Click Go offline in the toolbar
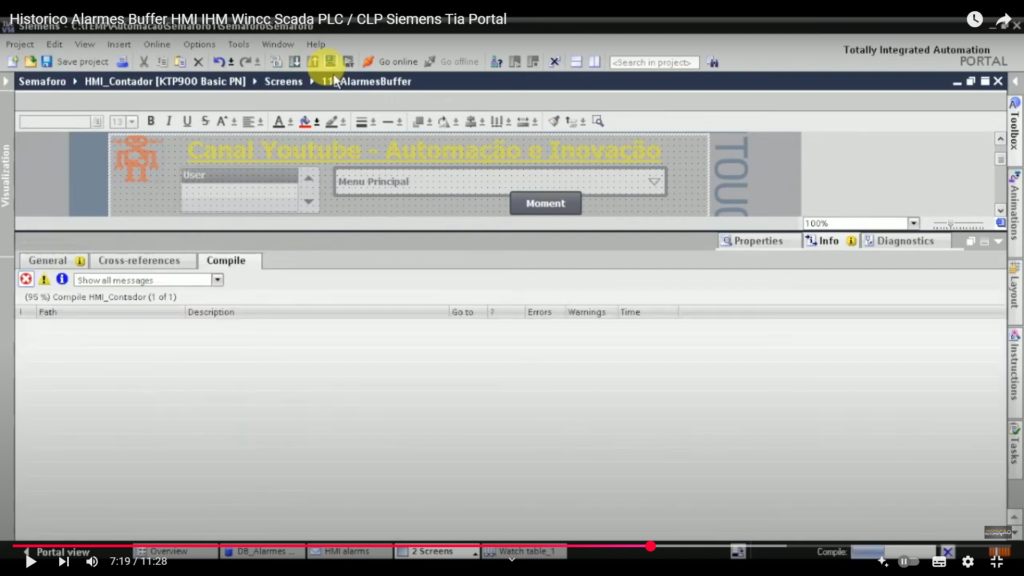1024x576 pixels. [451, 62]
